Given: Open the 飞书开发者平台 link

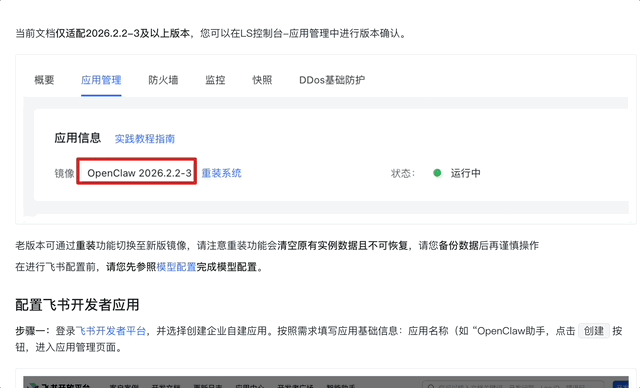Looking at the screenshot, I should tap(111, 331).
